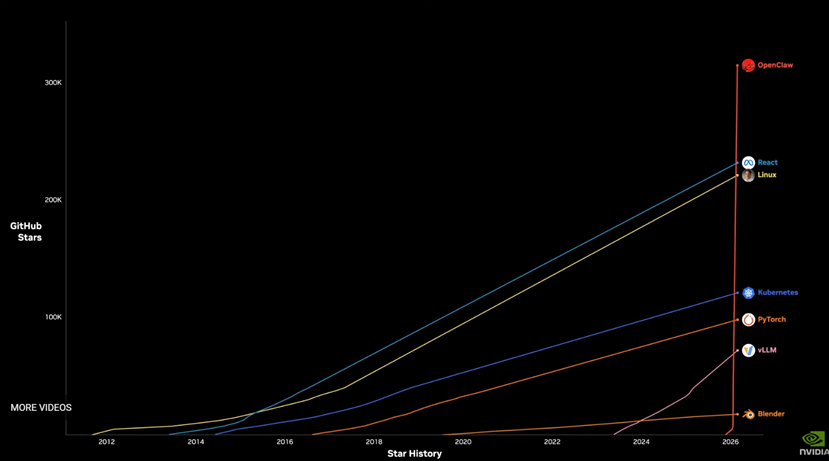Open the MORE VIDEOS overlay

click(41, 408)
